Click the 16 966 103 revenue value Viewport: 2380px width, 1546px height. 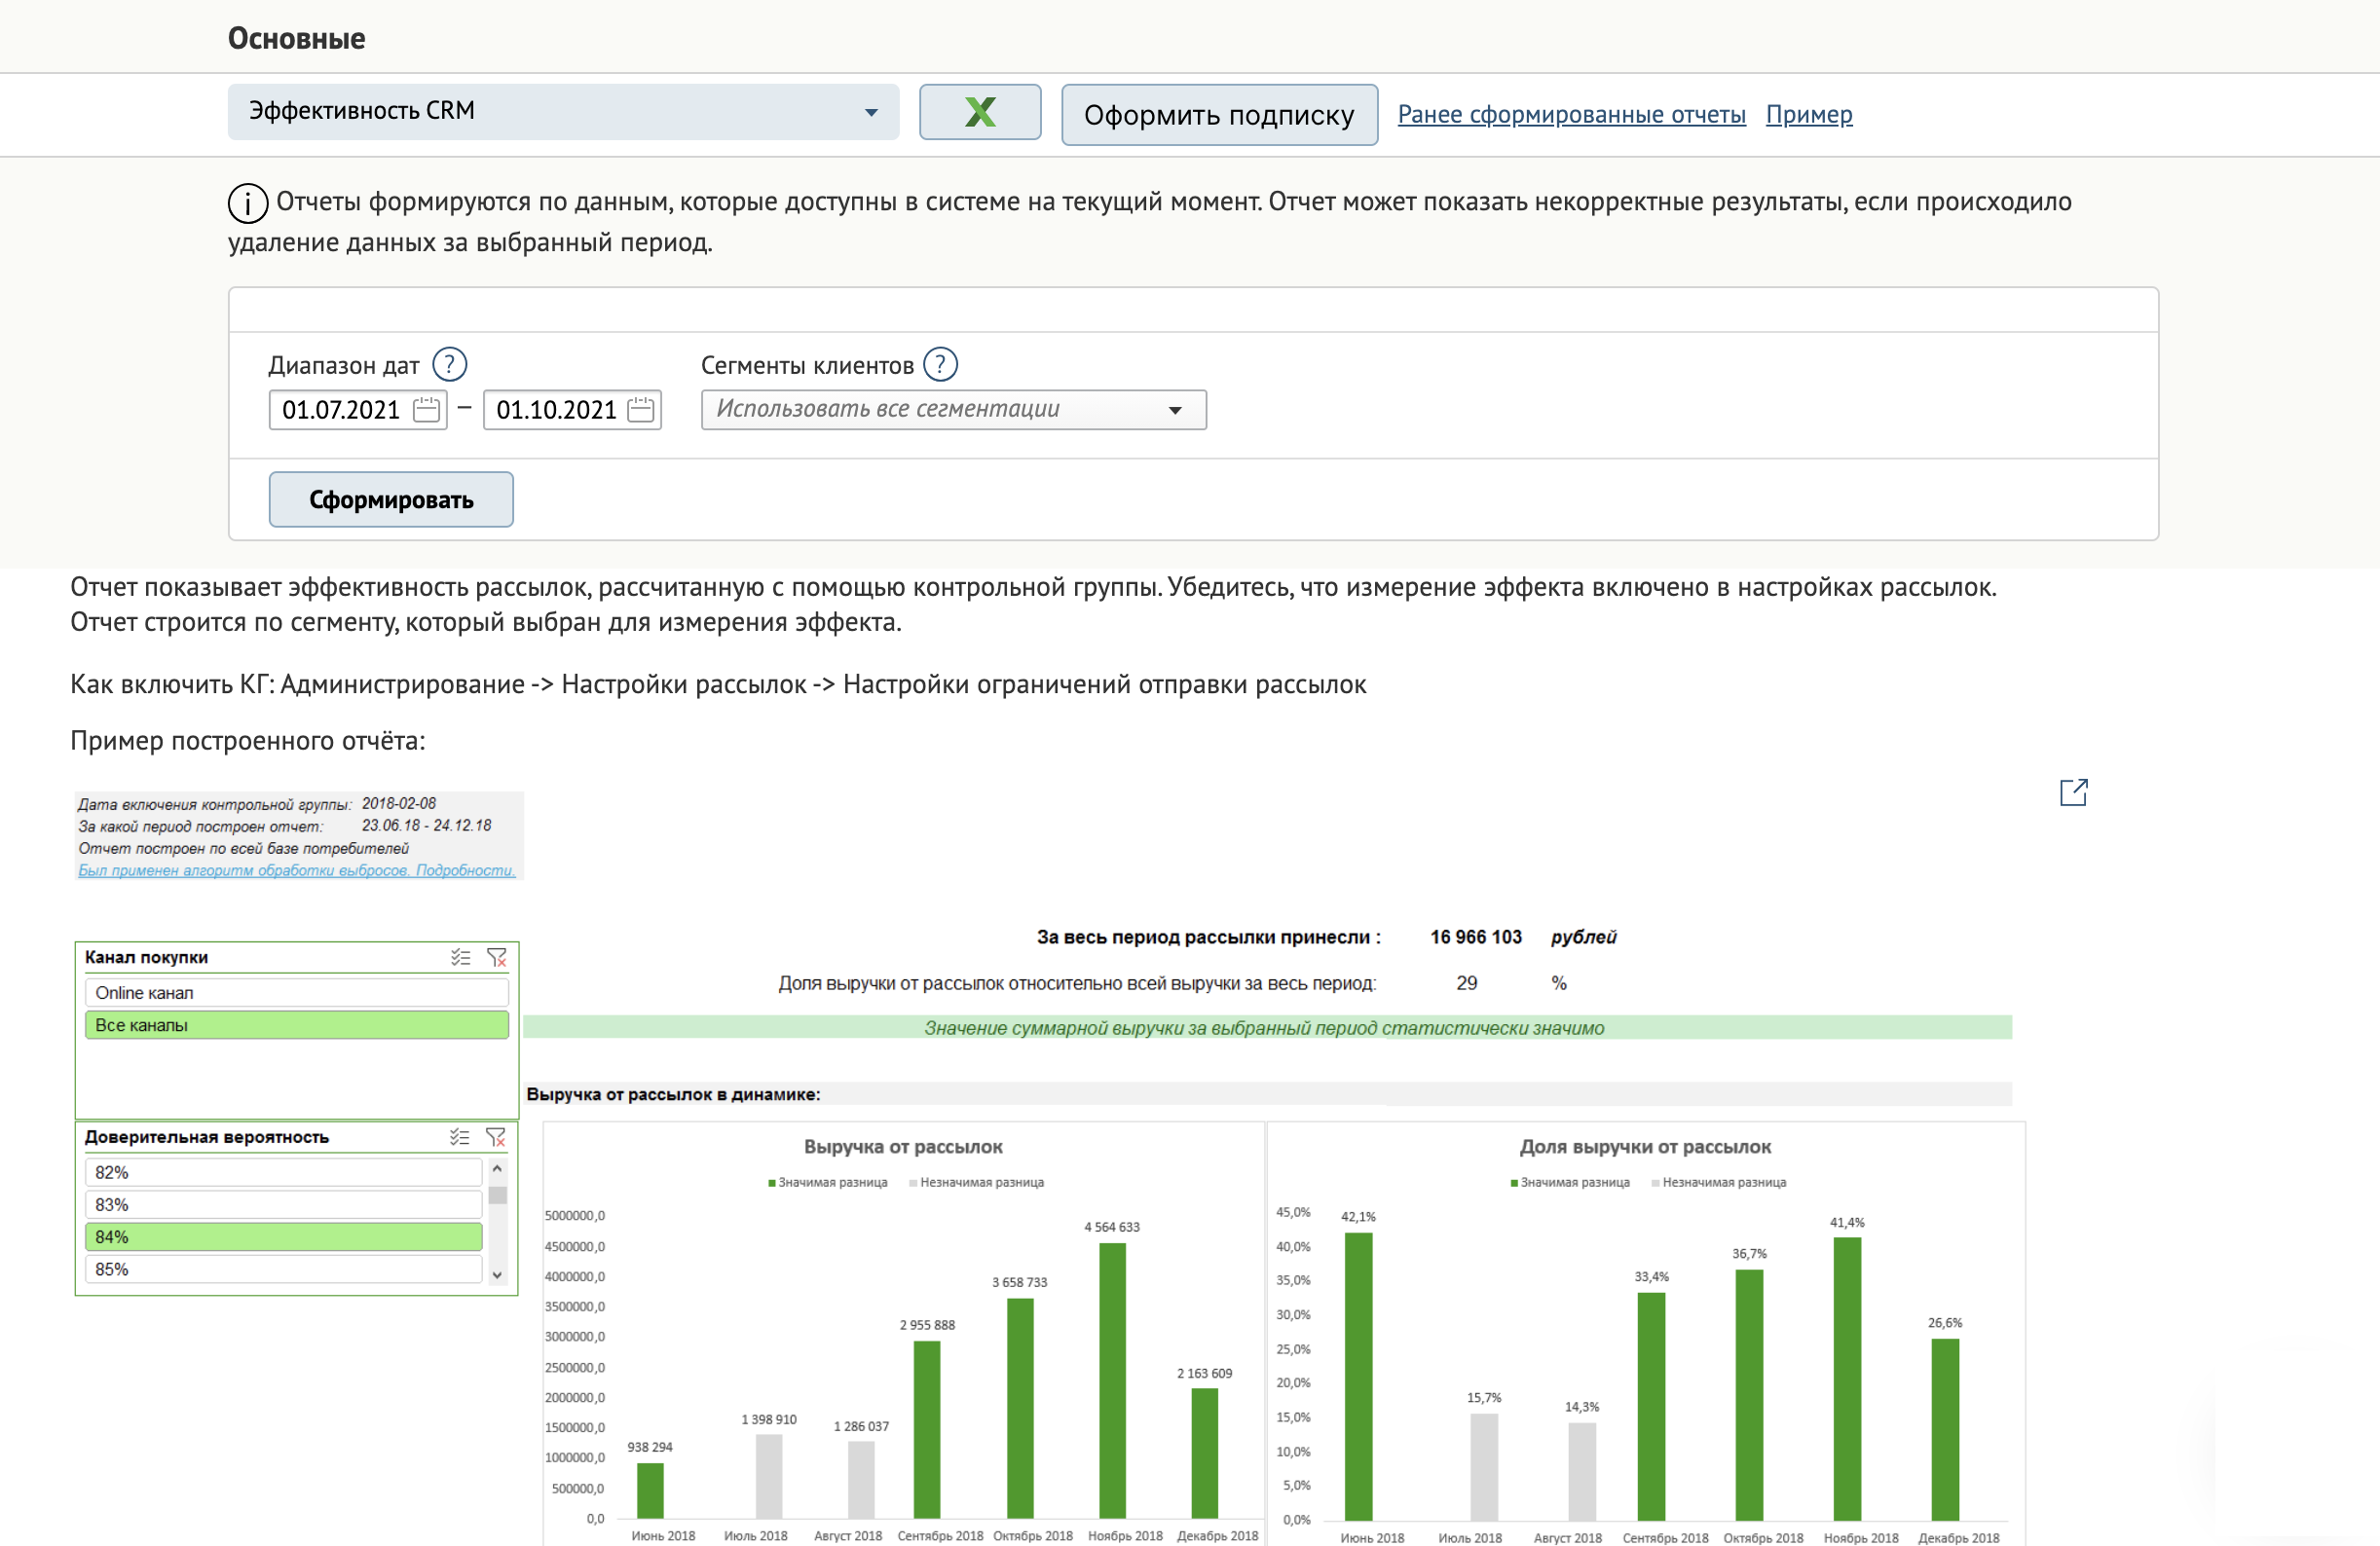(x=1475, y=937)
